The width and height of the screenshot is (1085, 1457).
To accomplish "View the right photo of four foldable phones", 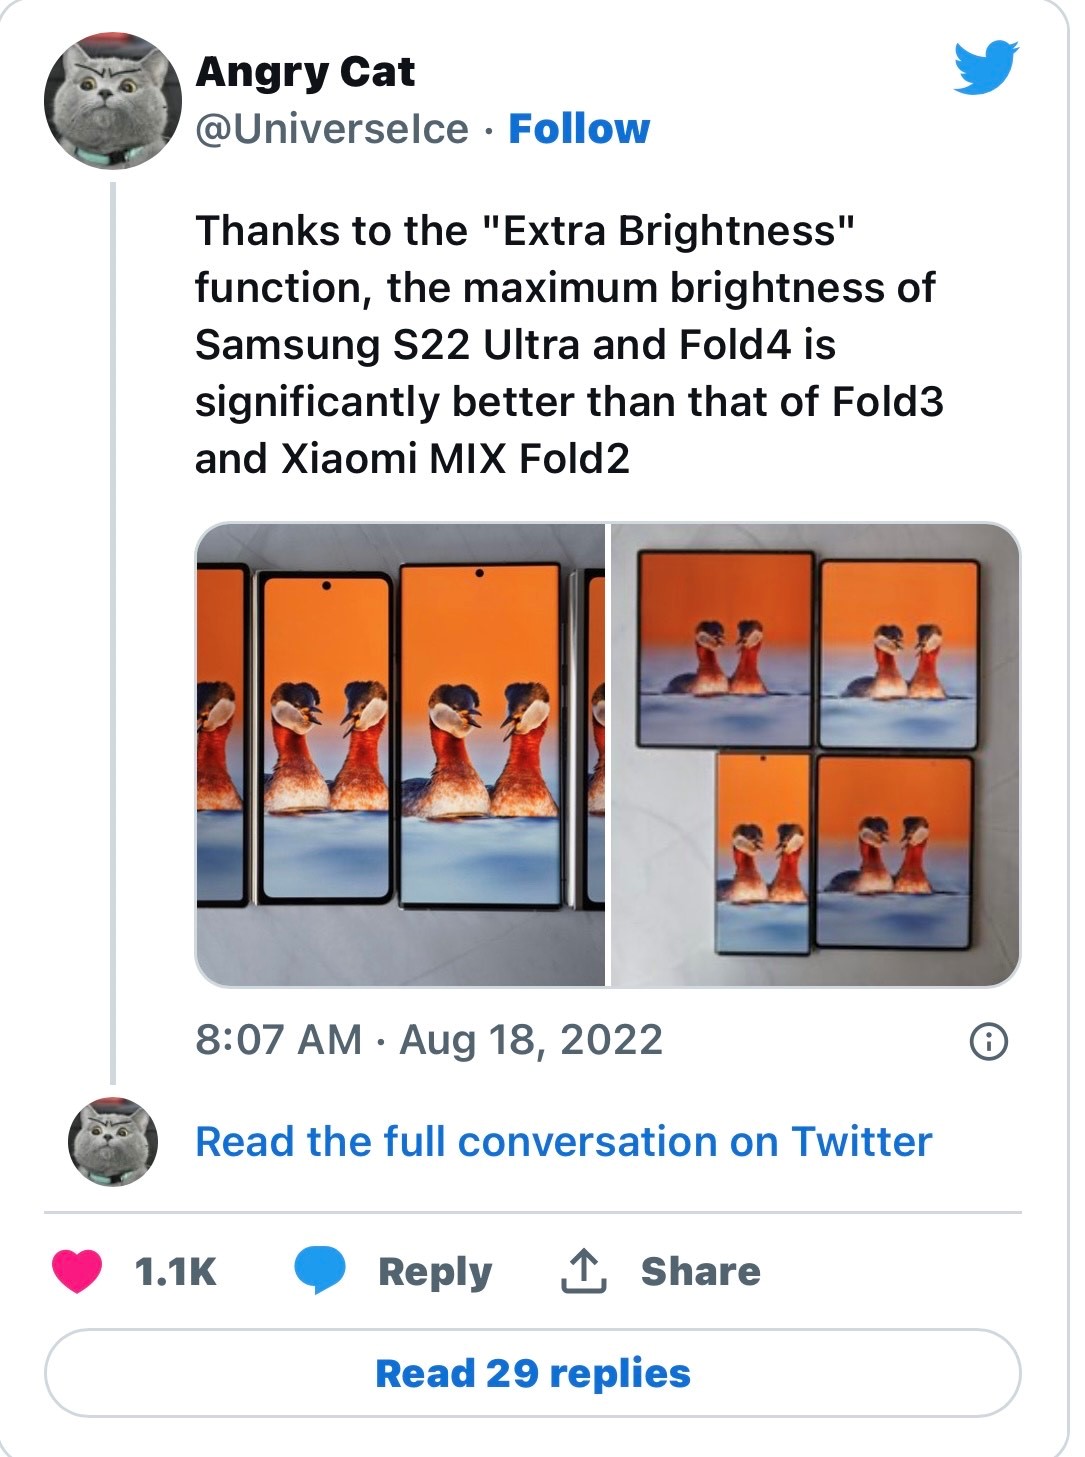I will [x=815, y=754].
